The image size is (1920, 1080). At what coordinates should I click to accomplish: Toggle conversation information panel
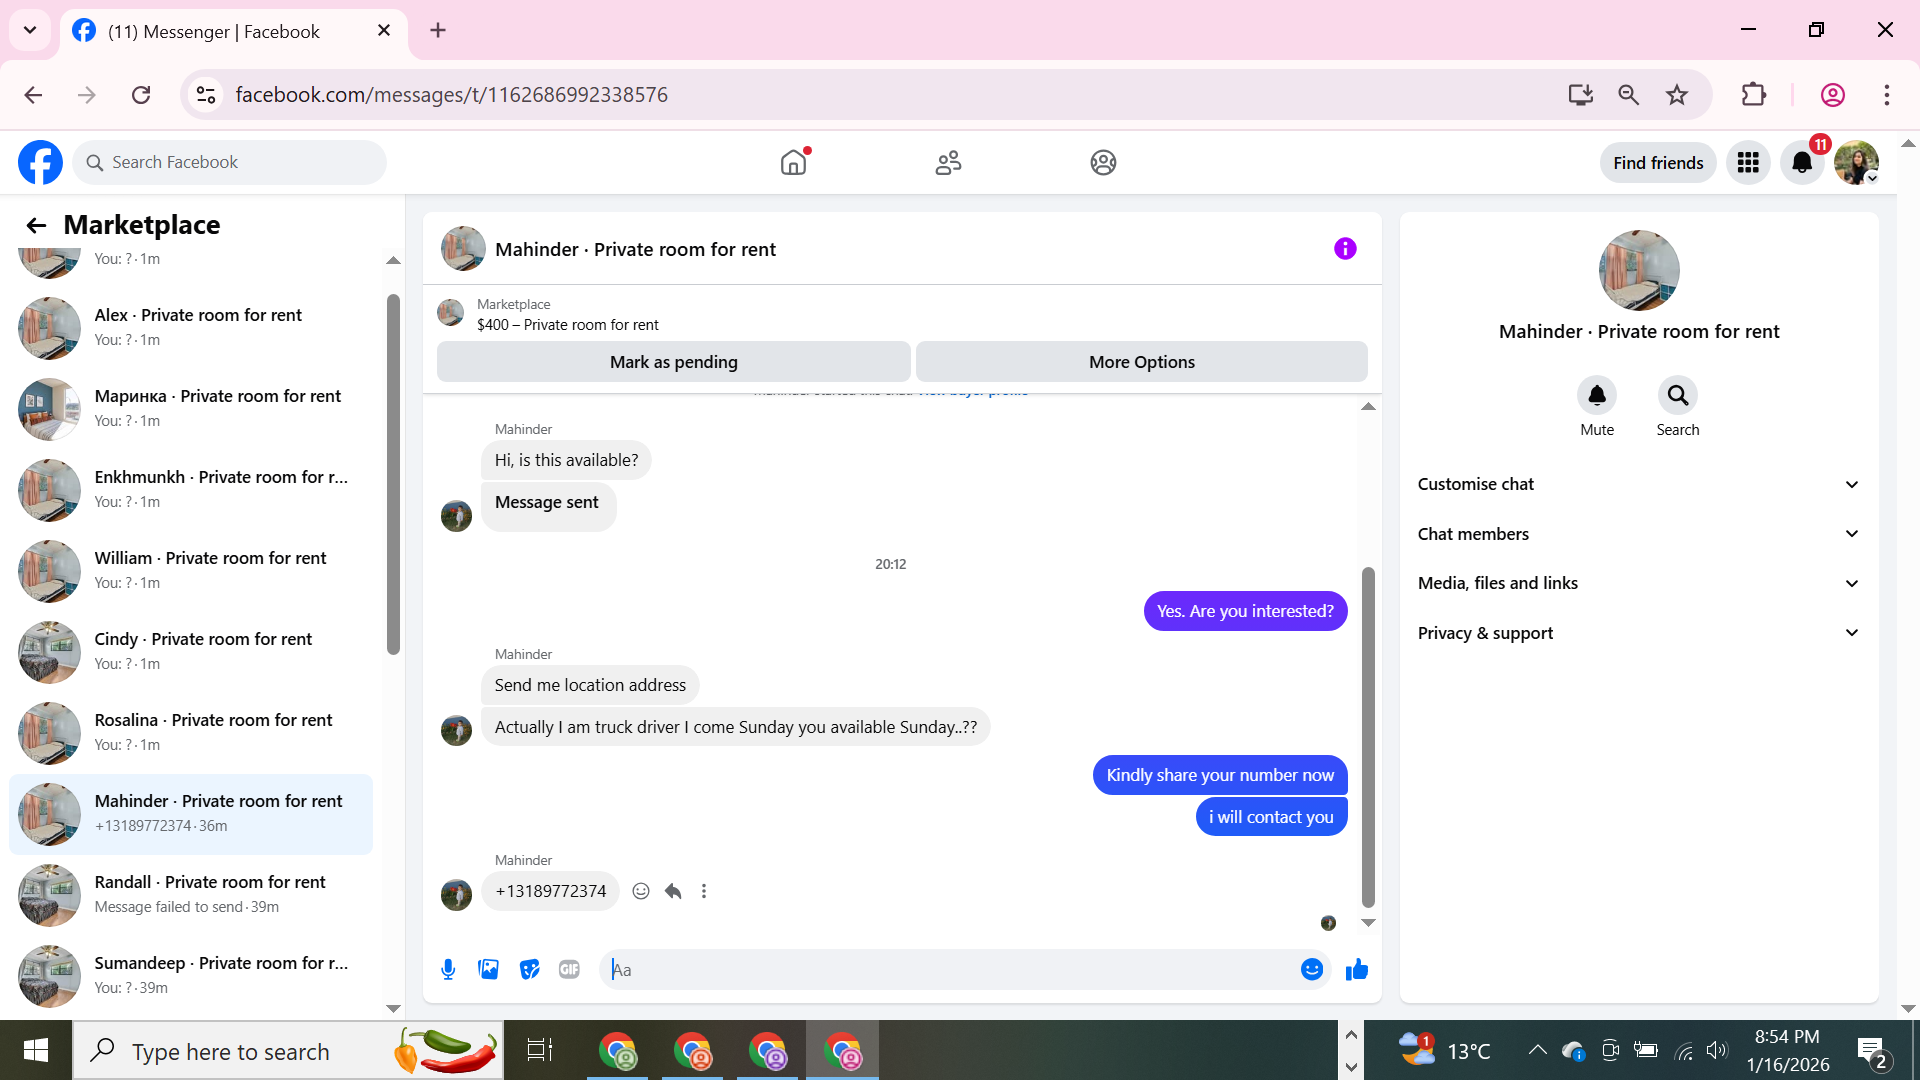[1345, 249]
